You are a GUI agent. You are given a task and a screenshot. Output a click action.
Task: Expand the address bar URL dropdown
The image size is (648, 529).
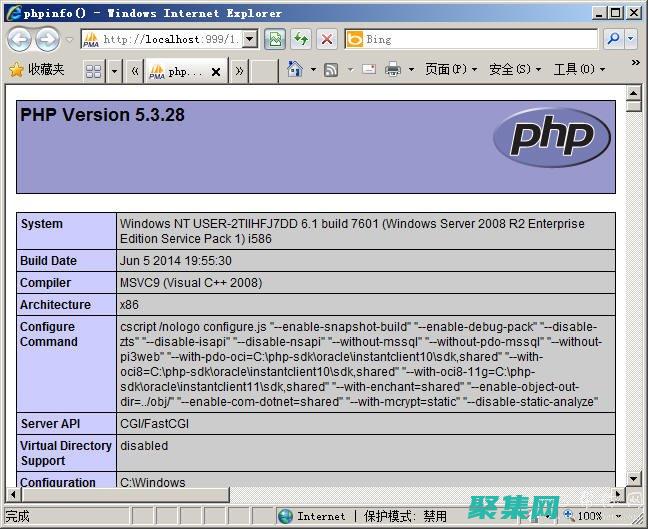(251, 39)
